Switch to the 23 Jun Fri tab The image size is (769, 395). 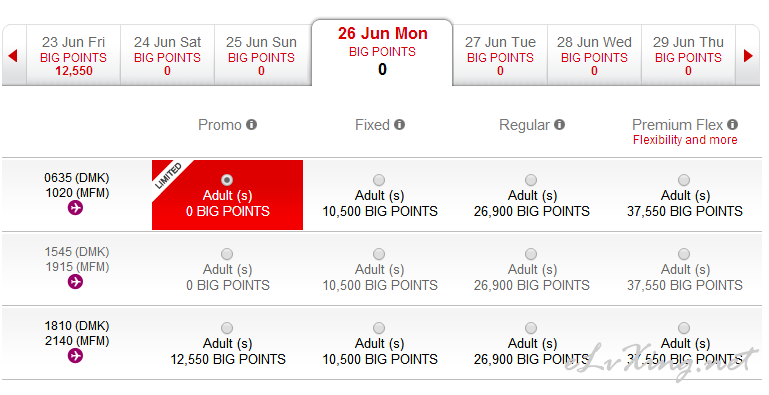pos(74,56)
